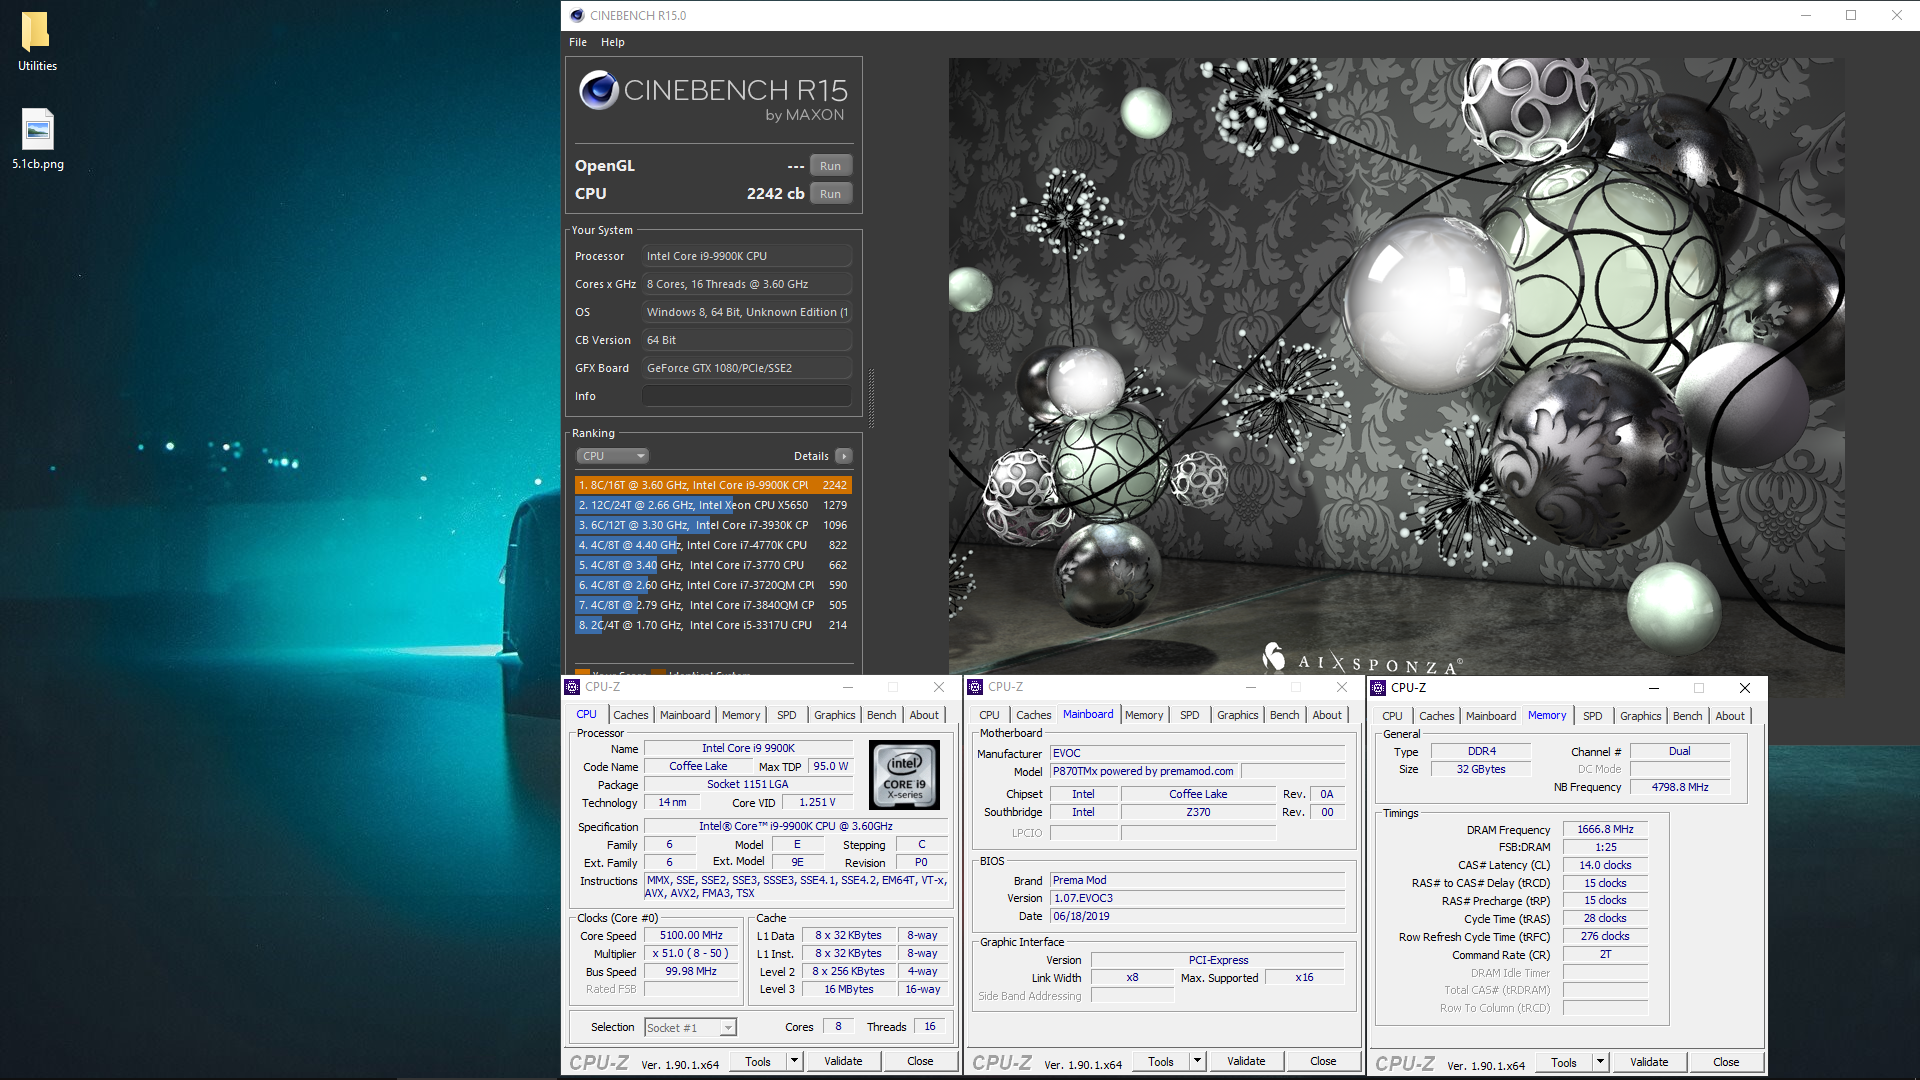Click the Cinebench title bar app icon

point(577,15)
